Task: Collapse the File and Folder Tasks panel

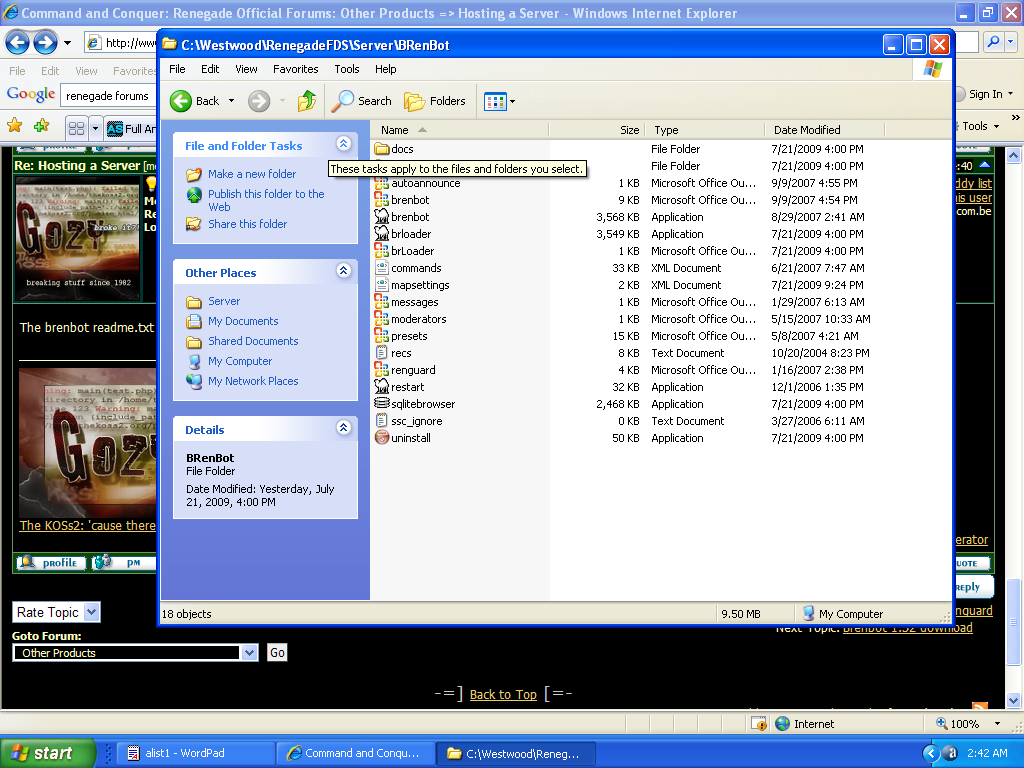Action: (x=343, y=145)
